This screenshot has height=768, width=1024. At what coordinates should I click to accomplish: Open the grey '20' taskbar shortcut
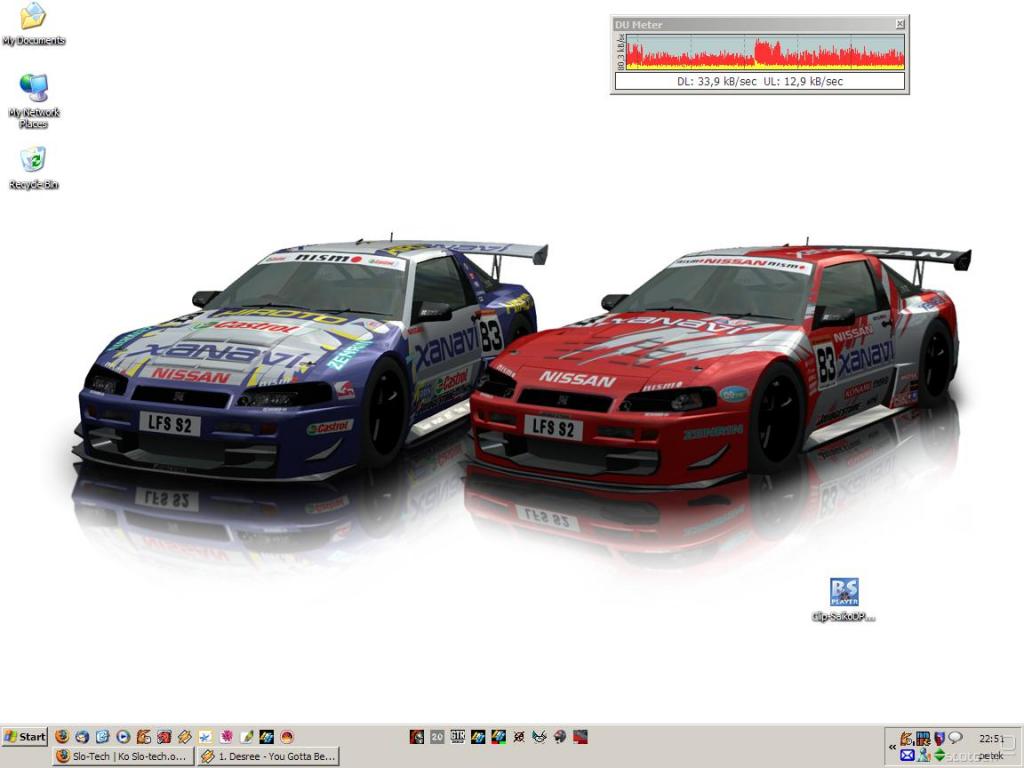tap(437, 737)
